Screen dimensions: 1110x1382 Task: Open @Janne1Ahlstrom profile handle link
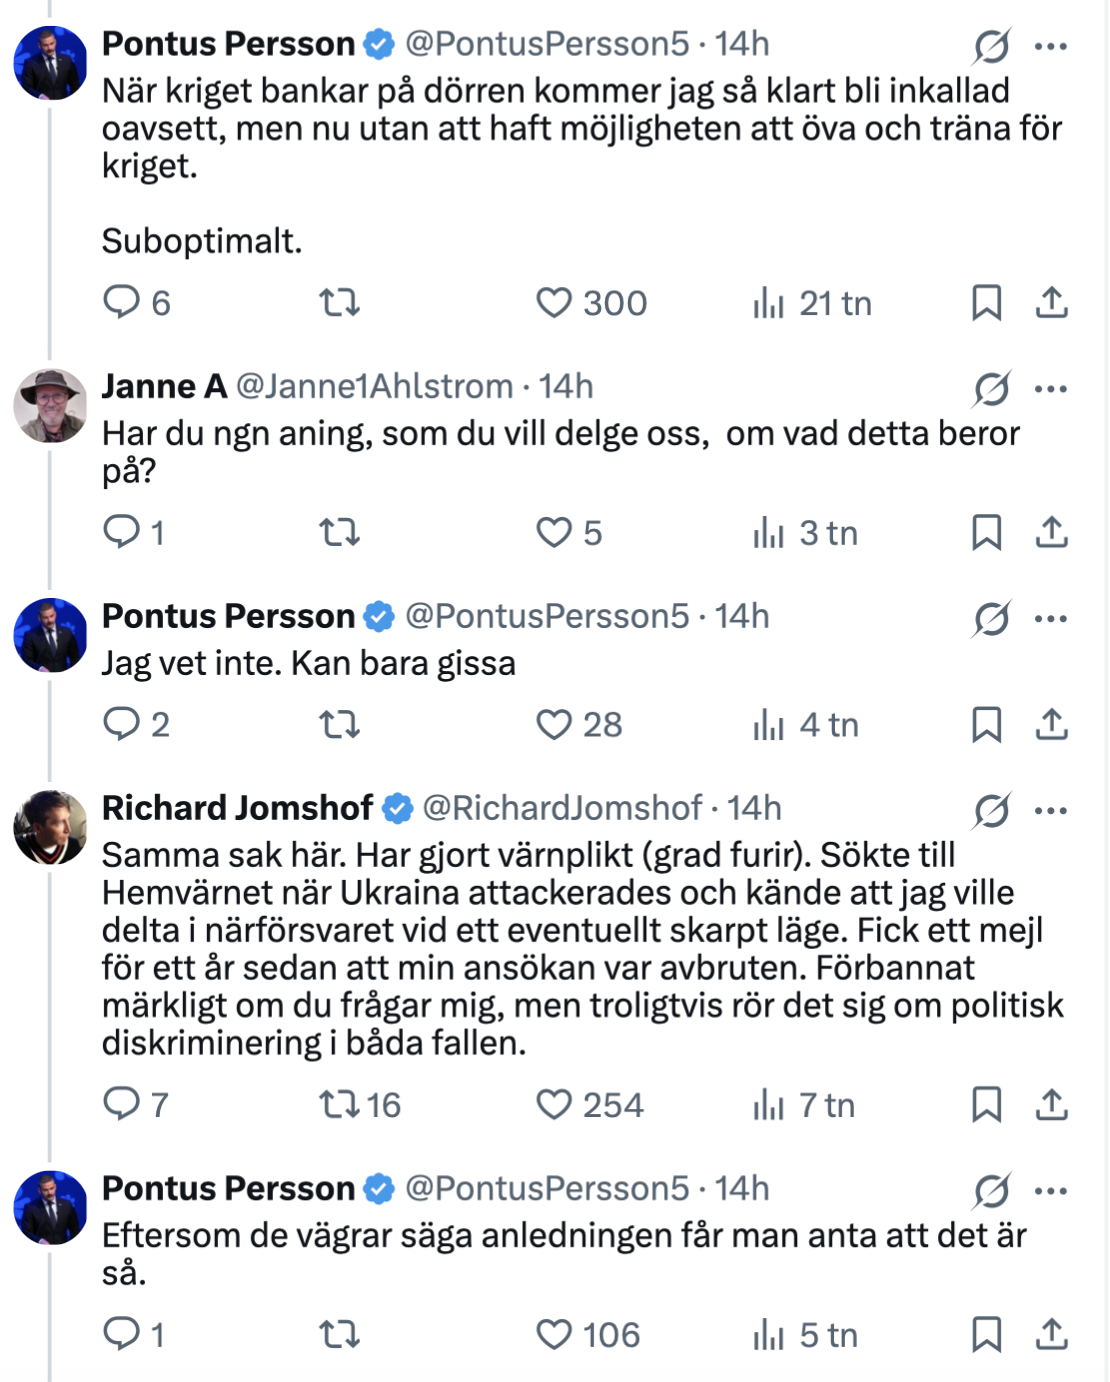(x=374, y=386)
